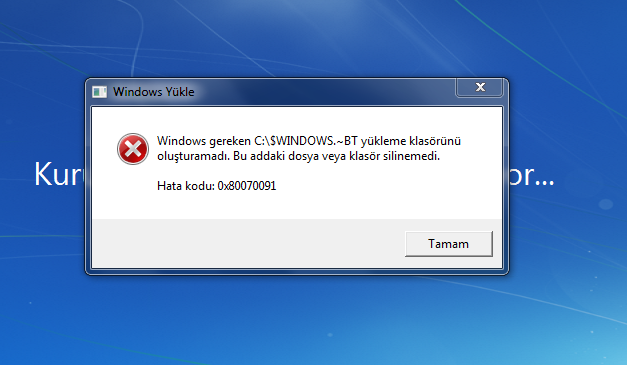Select the Hata kodu: 0x80070091 text
The width and height of the screenshot is (627, 365).
[x=216, y=186]
